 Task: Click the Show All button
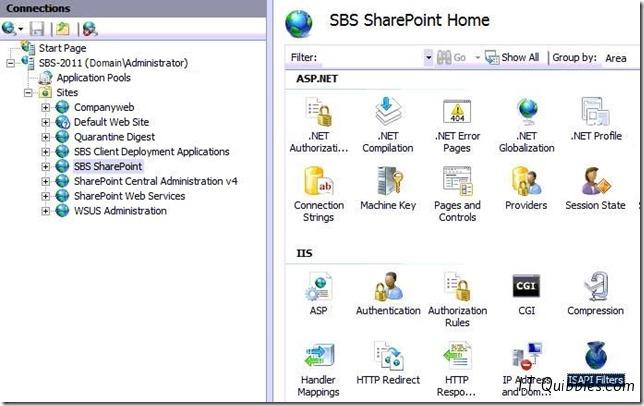click(x=512, y=57)
